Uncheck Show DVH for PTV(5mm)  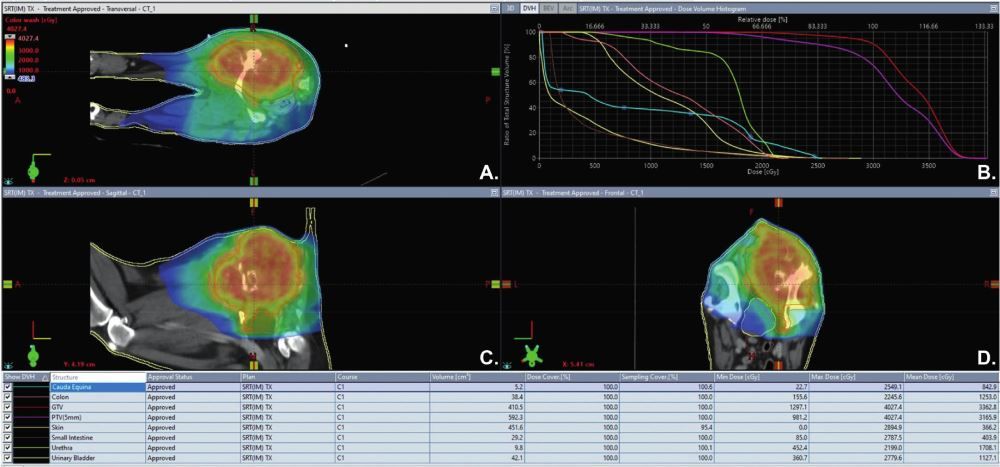tap(8, 415)
